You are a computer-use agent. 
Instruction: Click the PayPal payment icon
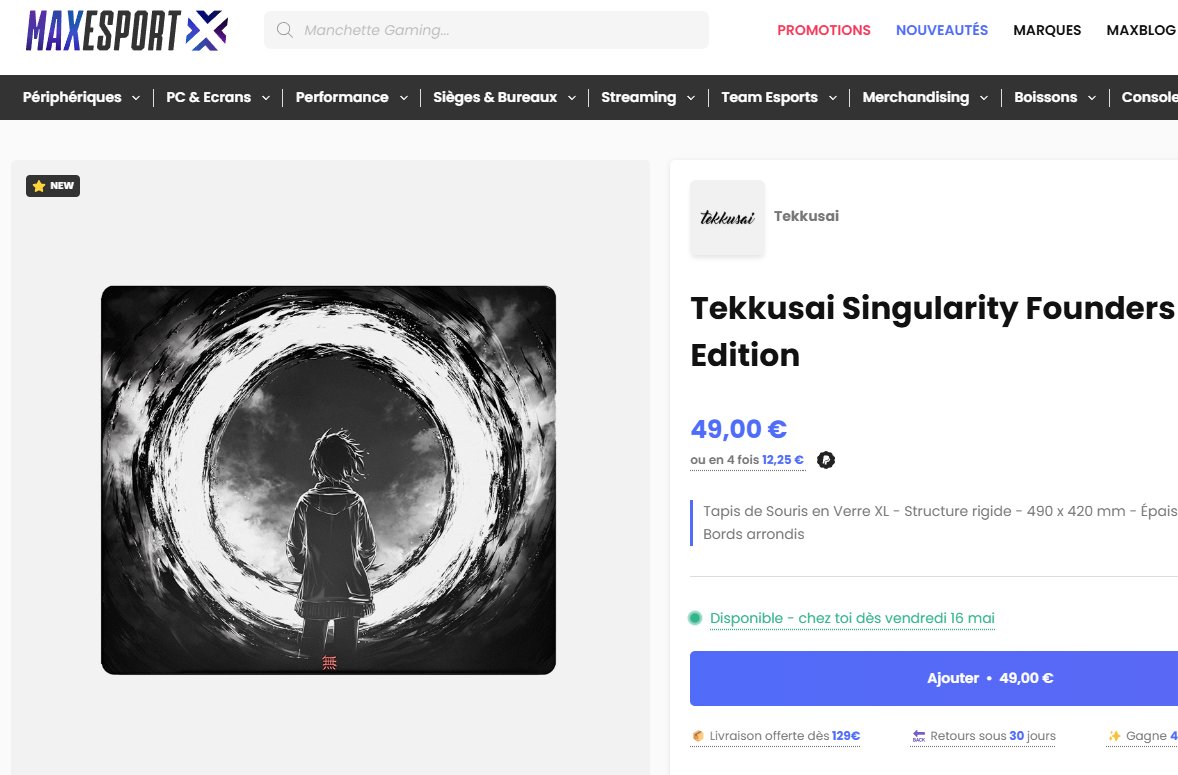[x=826, y=460]
